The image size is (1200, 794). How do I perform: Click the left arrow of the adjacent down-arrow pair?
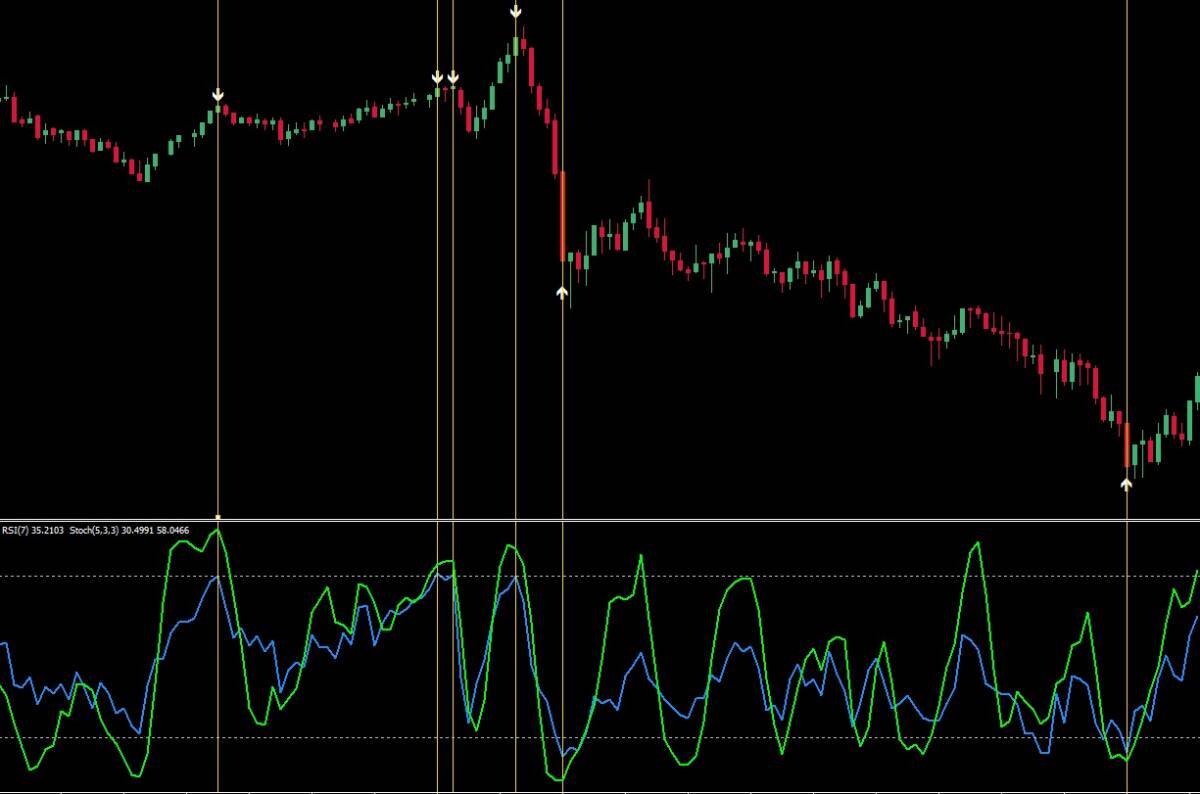437,77
